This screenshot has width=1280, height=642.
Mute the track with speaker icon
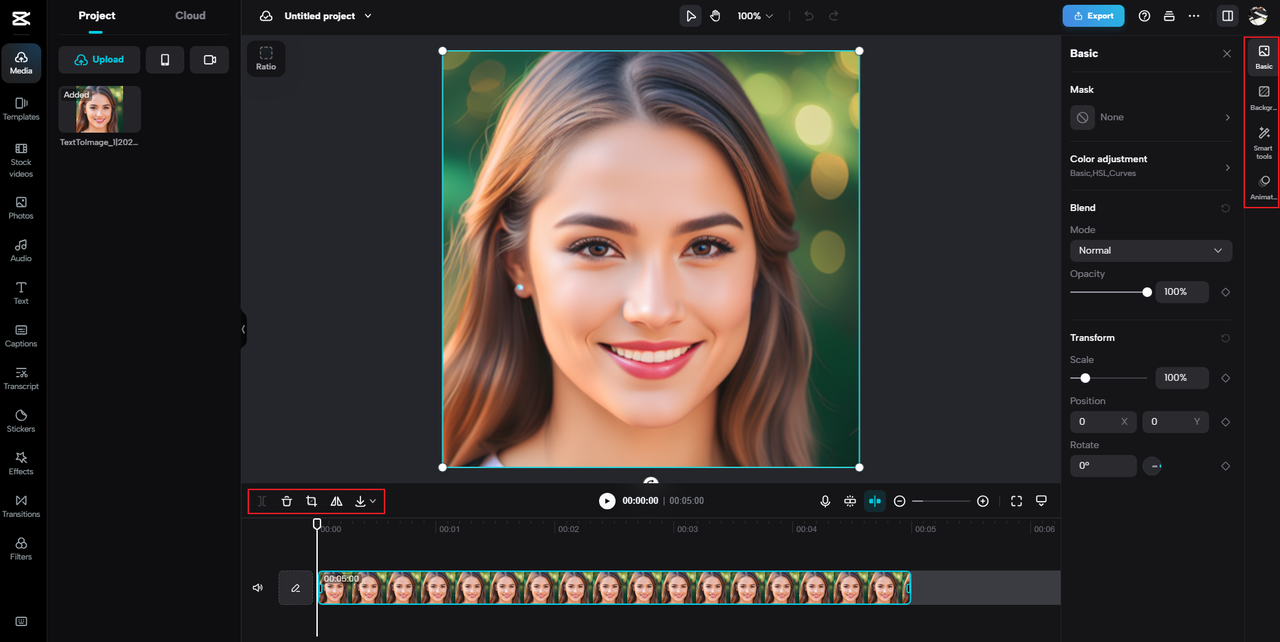(x=257, y=588)
